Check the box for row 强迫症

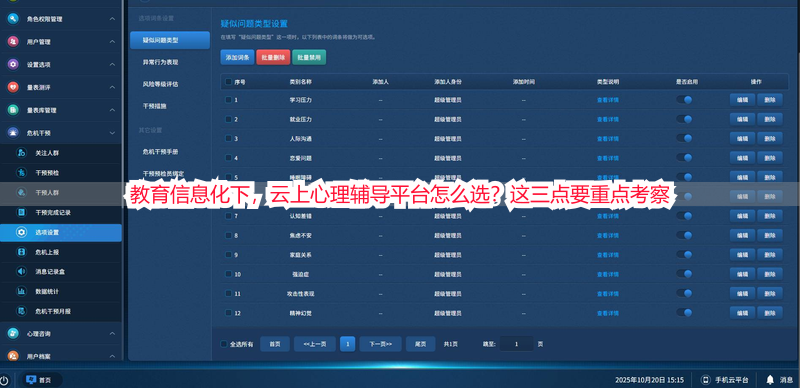[x=228, y=274]
